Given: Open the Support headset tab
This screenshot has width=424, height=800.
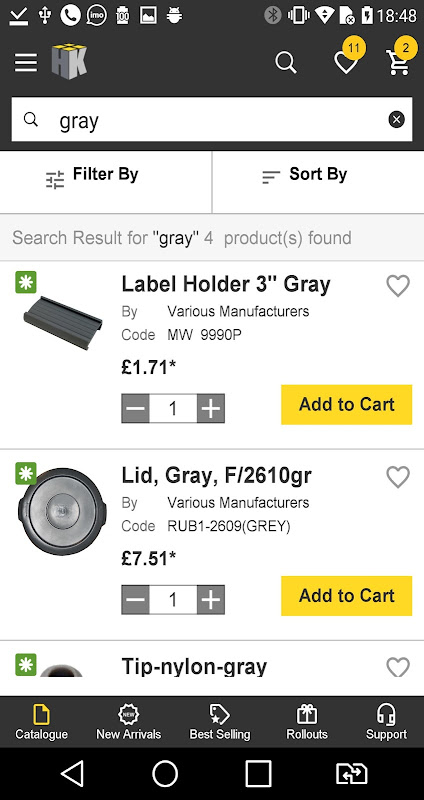Looking at the screenshot, I should point(386,722).
